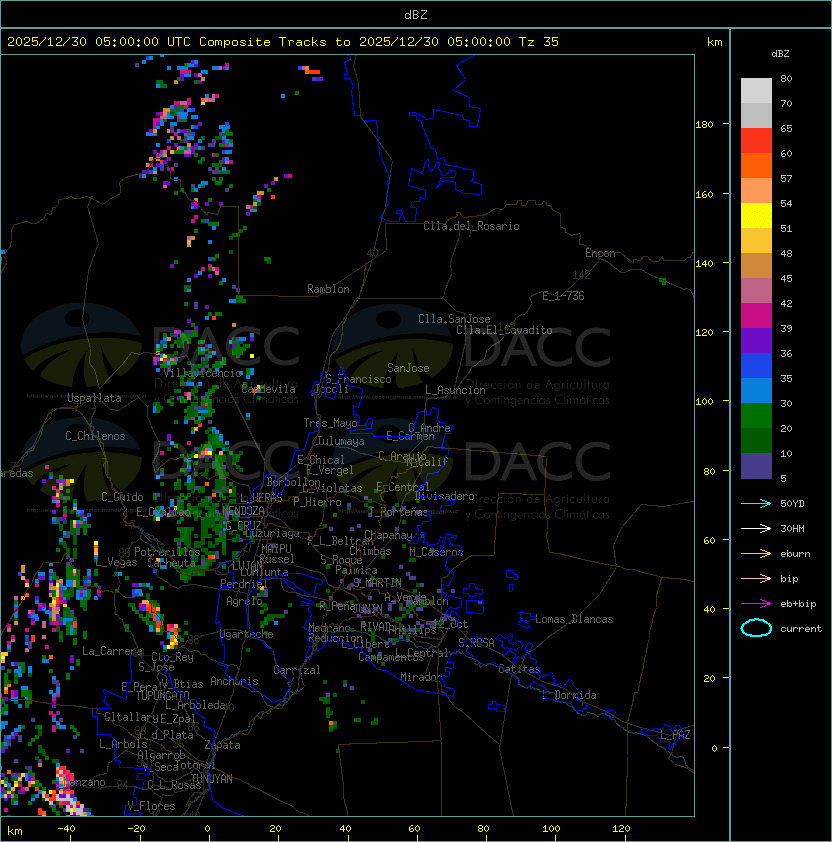Pick the rose 42–45 dBZ swatch

click(x=756, y=291)
